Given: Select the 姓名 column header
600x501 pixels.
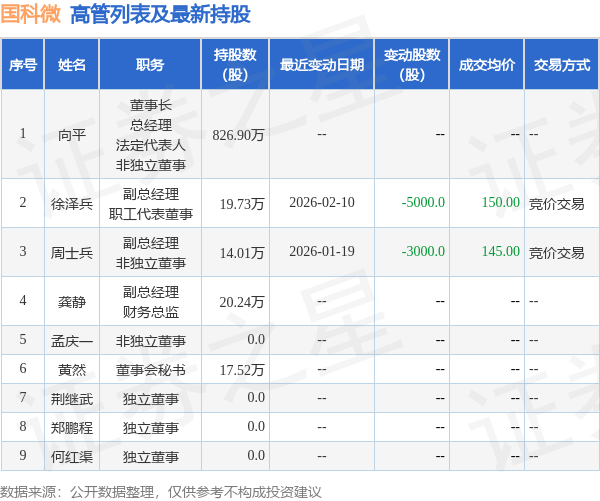Looking at the screenshot, I should pyautogui.click(x=72, y=65).
